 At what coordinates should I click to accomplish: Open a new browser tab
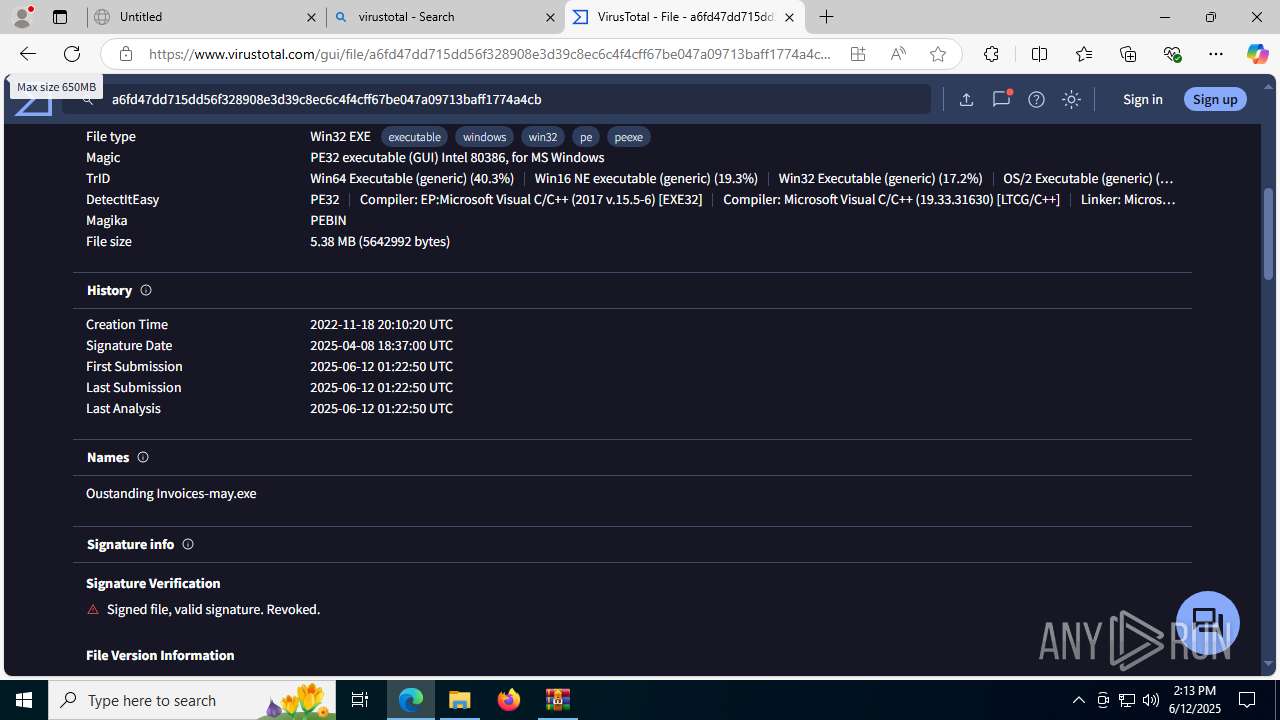[827, 17]
